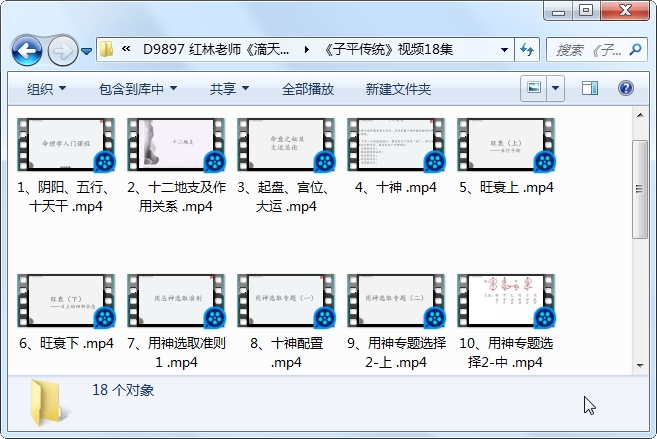
Task: Click the file name 2、十二地支及作用关系 .mp4
Action: (176, 196)
